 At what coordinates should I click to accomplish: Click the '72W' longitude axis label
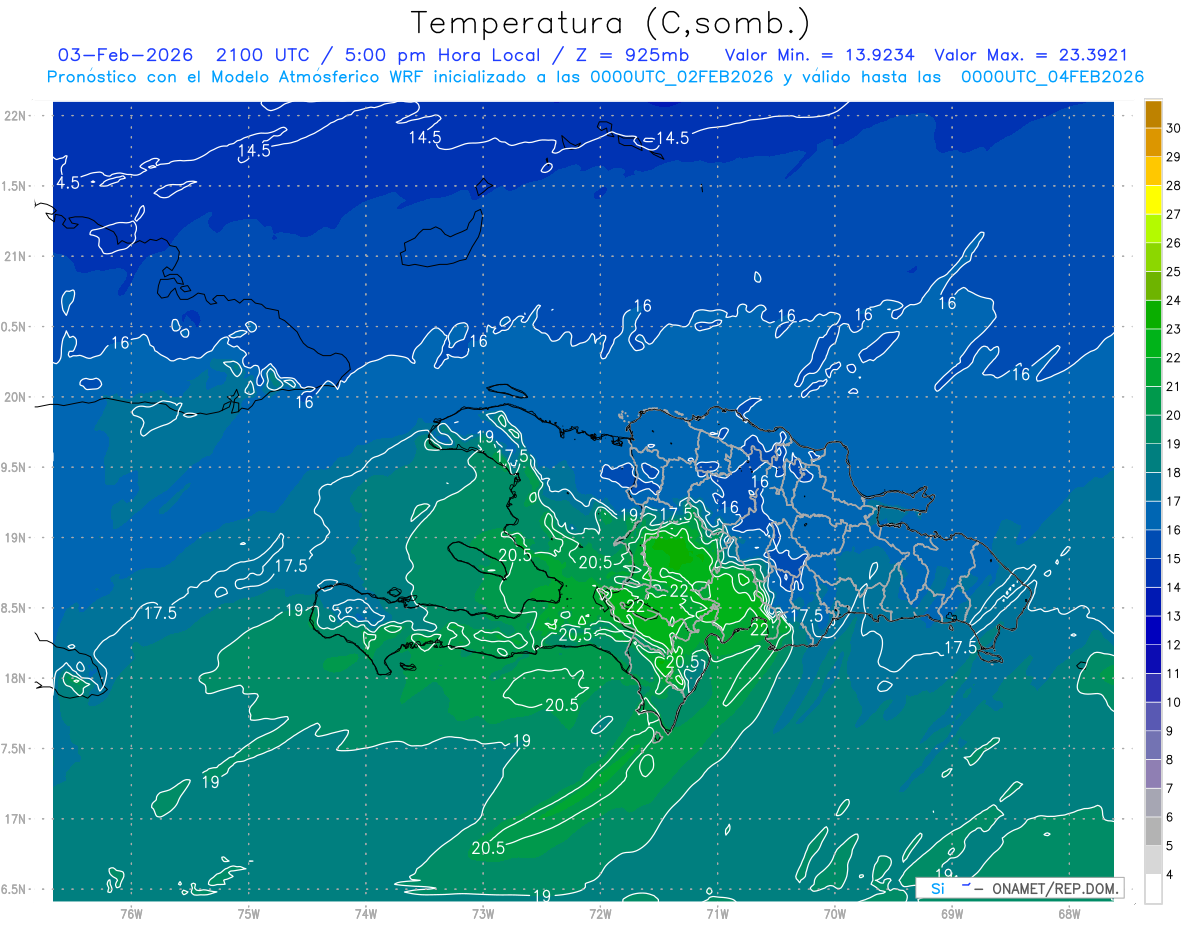click(600, 914)
